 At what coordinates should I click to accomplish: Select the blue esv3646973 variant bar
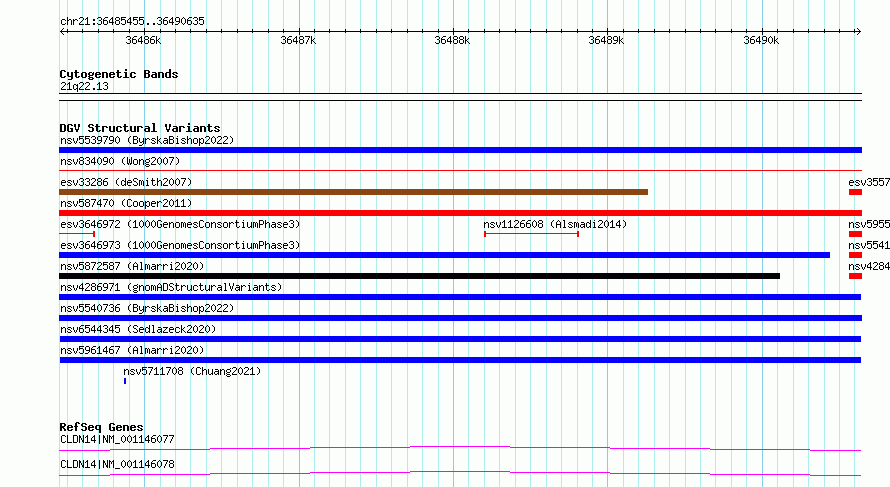tap(444, 255)
